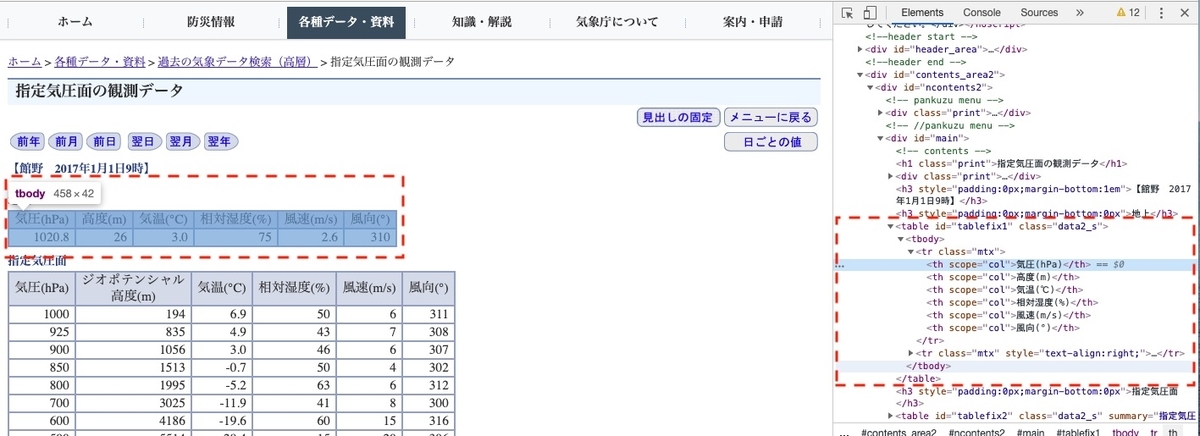Viewport: 1200px width, 436px height.
Task: Click the メニューに戻る button
Action: [771, 117]
